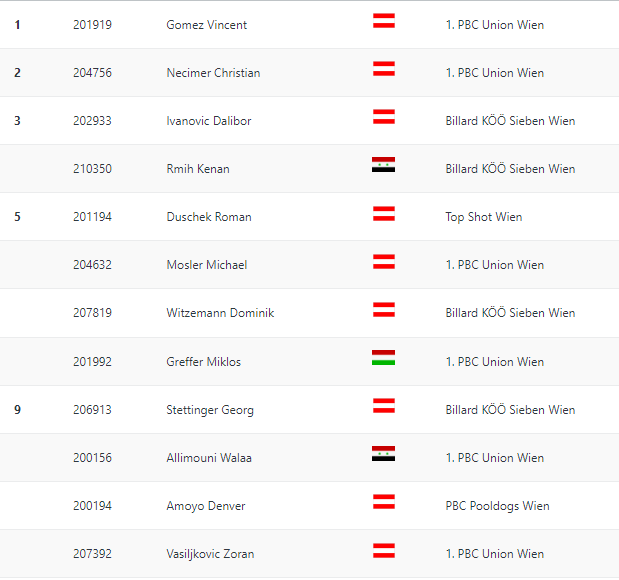Click player name Witzemann Dominik
Screen dimensions: 619x580
tap(220, 313)
